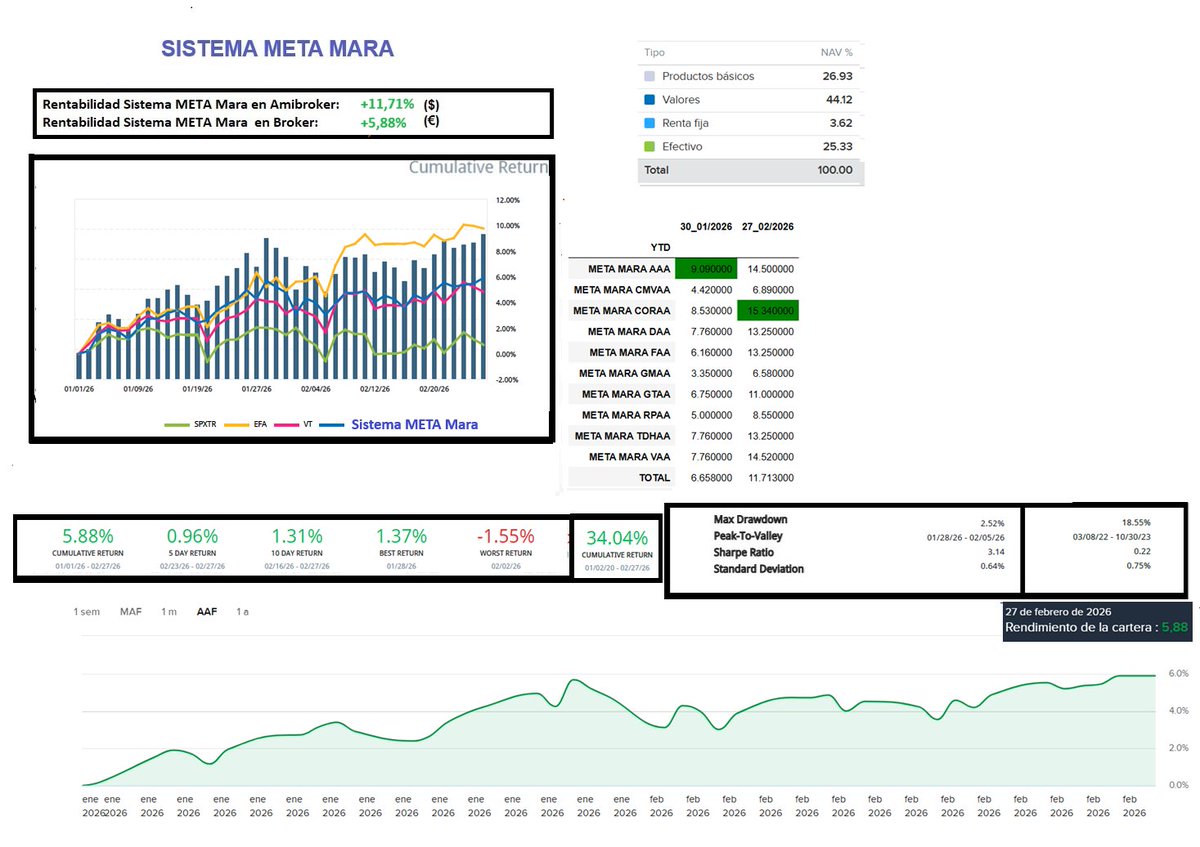Click the '27_02/2026' column header
The width and height of the screenshot is (1200, 847).
tap(768, 227)
